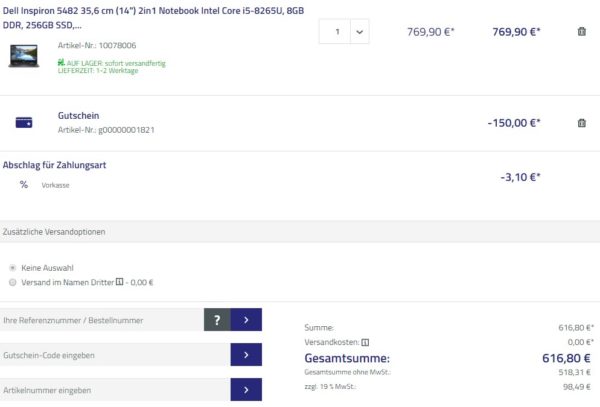600x407 pixels.
Task: Click info icon next to Versandkosten
Action: click(x=365, y=342)
